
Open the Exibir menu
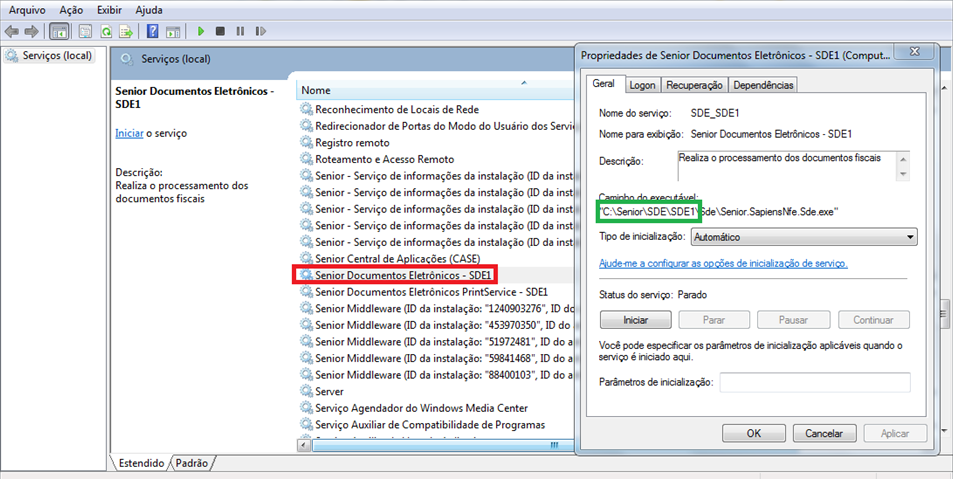pyautogui.click(x=109, y=10)
